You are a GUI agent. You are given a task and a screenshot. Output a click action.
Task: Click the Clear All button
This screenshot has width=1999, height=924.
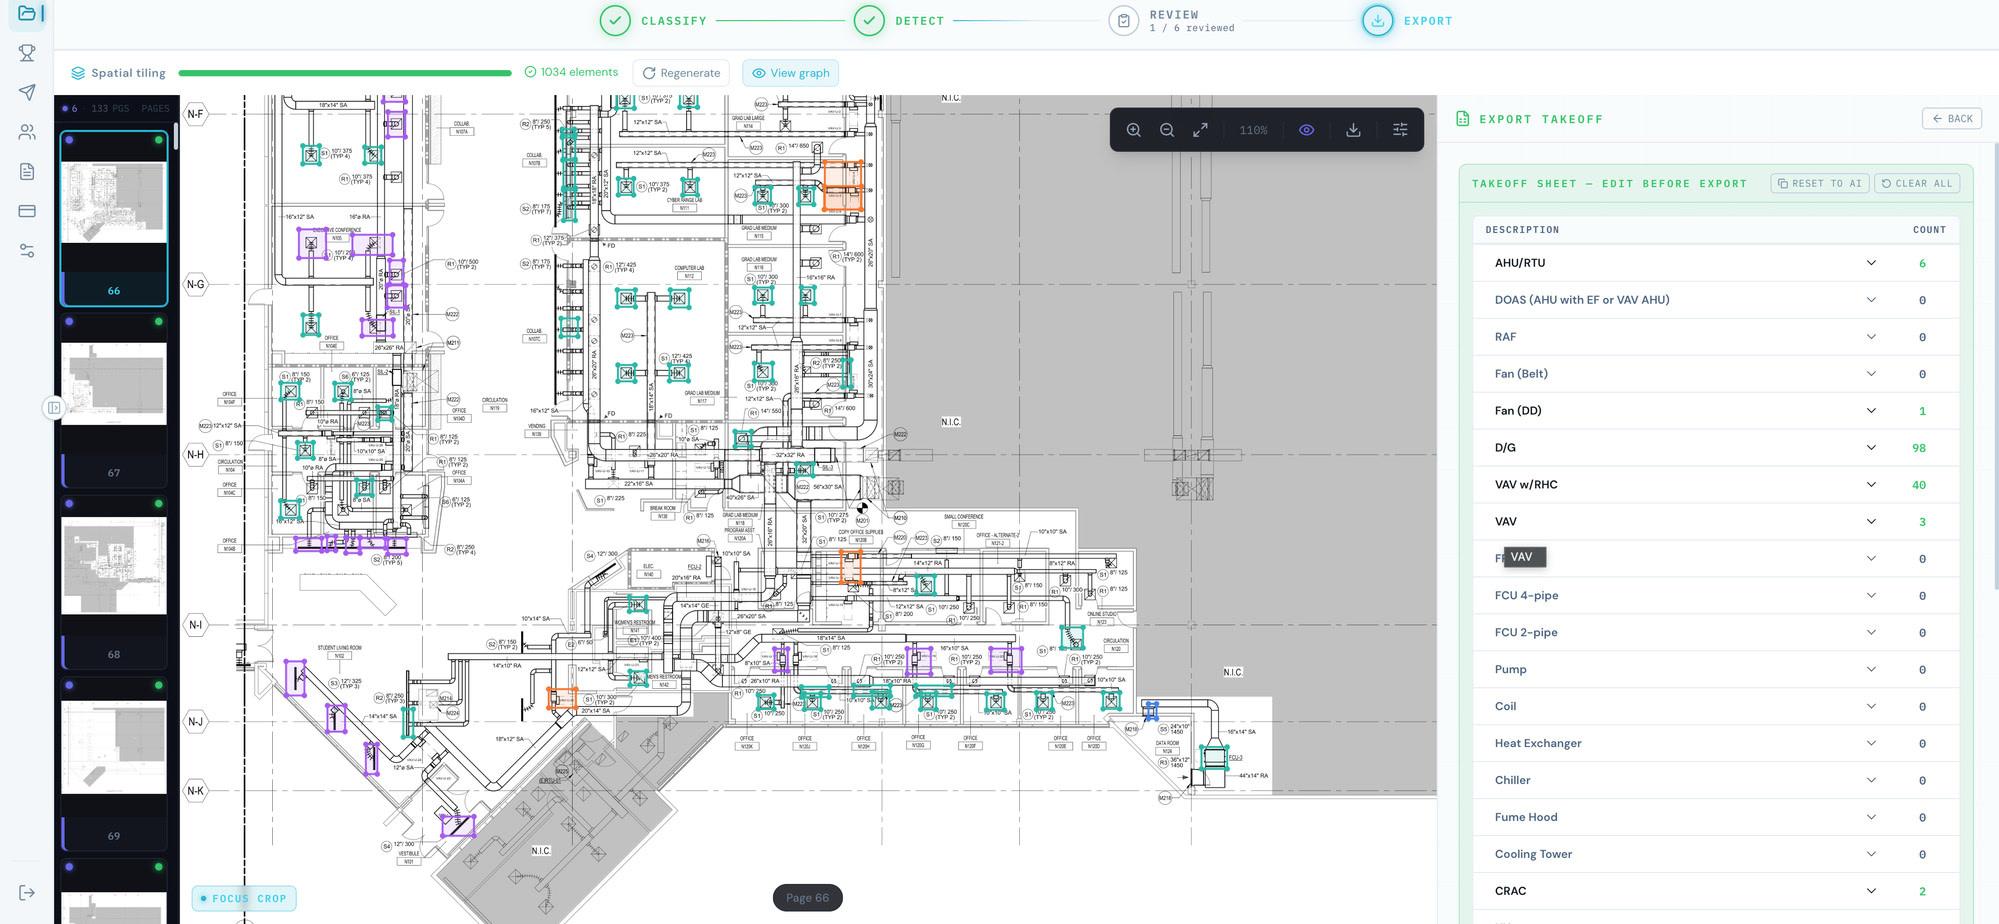pos(1916,184)
